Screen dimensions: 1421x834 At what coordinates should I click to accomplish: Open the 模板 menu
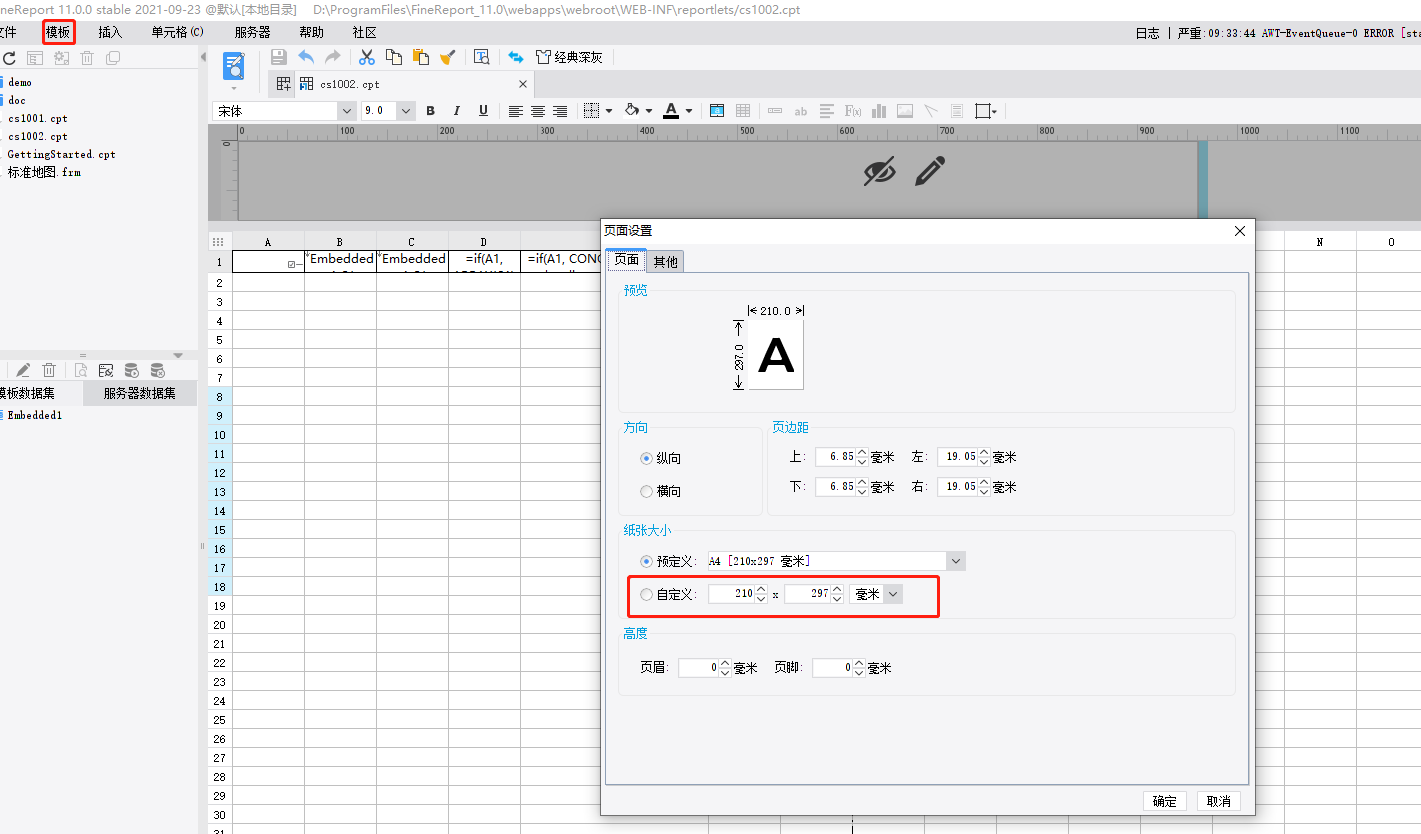(58, 32)
